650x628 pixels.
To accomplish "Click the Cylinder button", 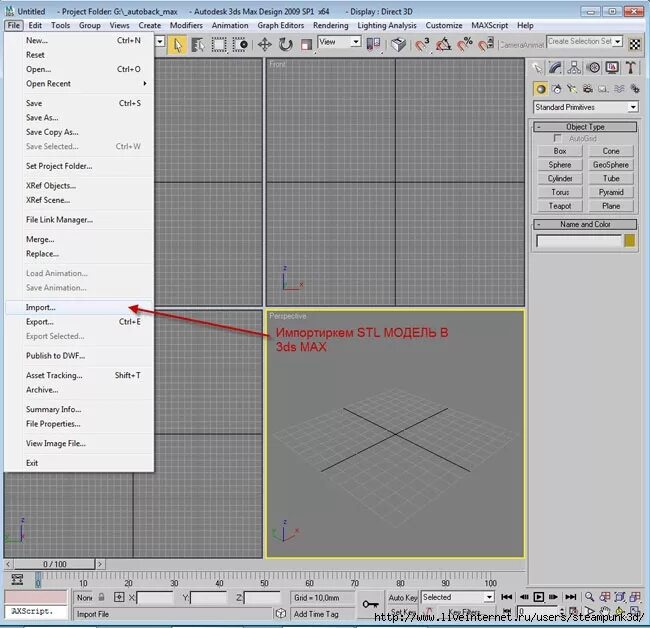I will click(x=560, y=179).
